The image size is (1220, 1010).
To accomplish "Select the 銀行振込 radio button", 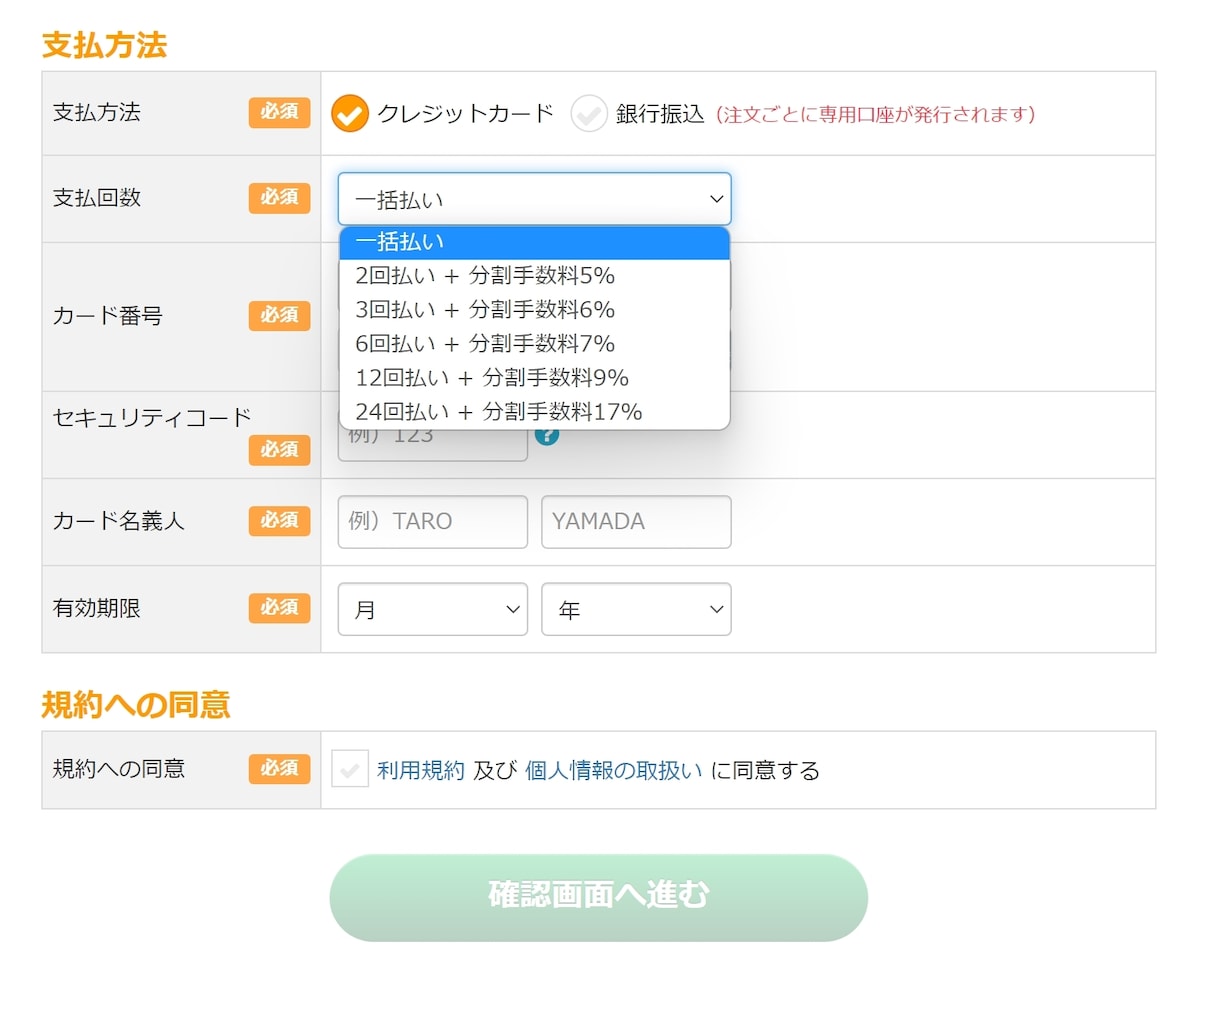I will (x=589, y=114).
